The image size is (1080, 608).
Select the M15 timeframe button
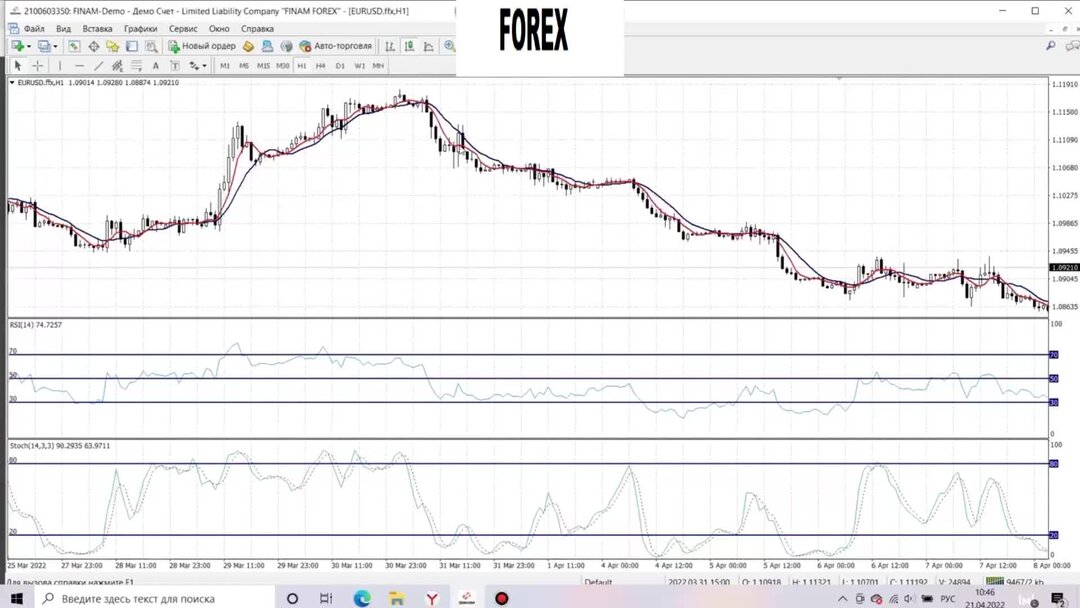click(263, 66)
